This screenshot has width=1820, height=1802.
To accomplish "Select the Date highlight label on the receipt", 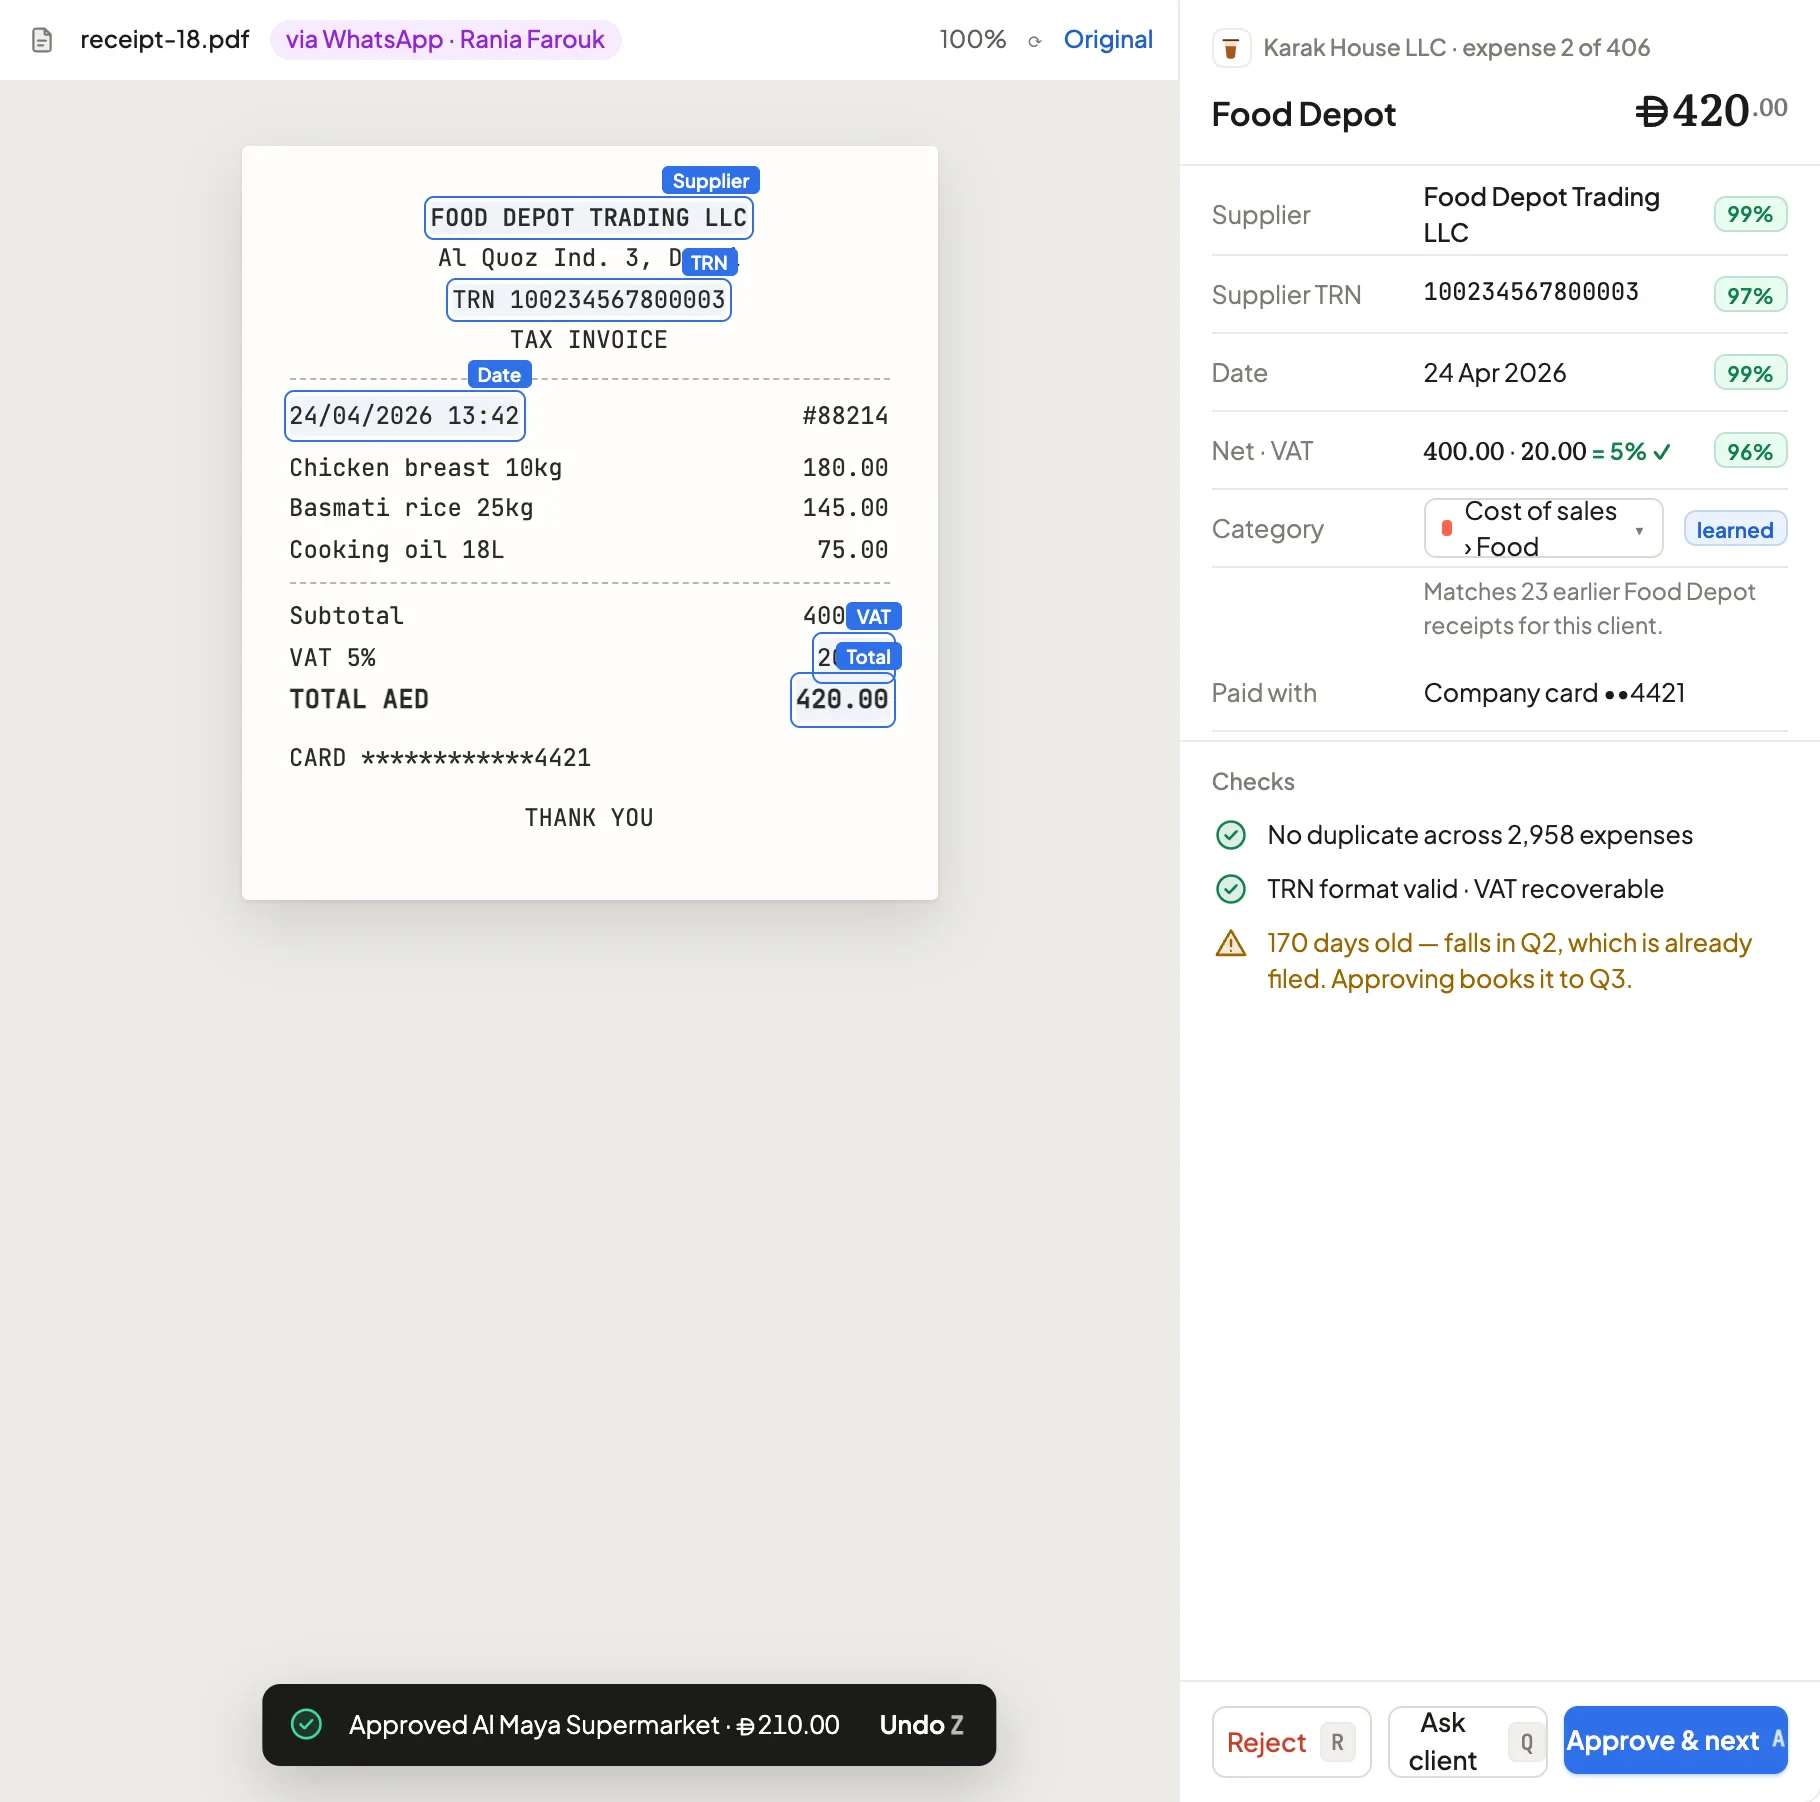I will coord(499,374).
